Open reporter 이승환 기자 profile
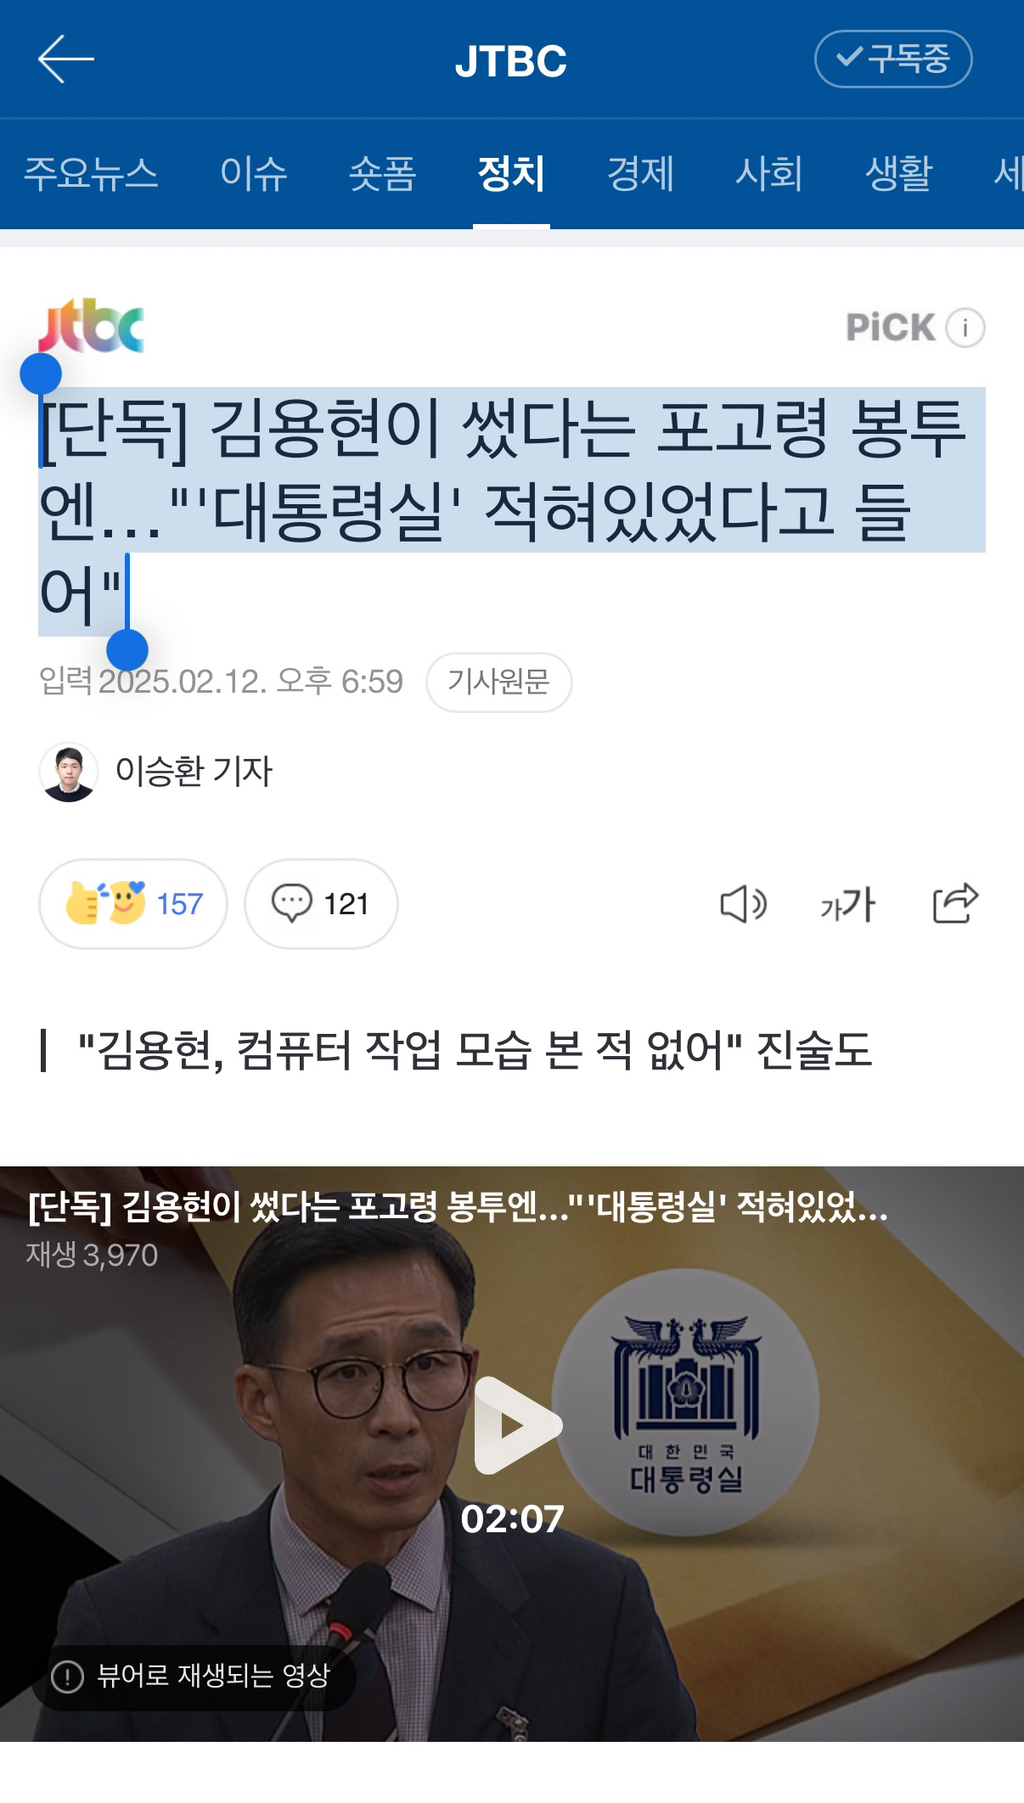 194,771
